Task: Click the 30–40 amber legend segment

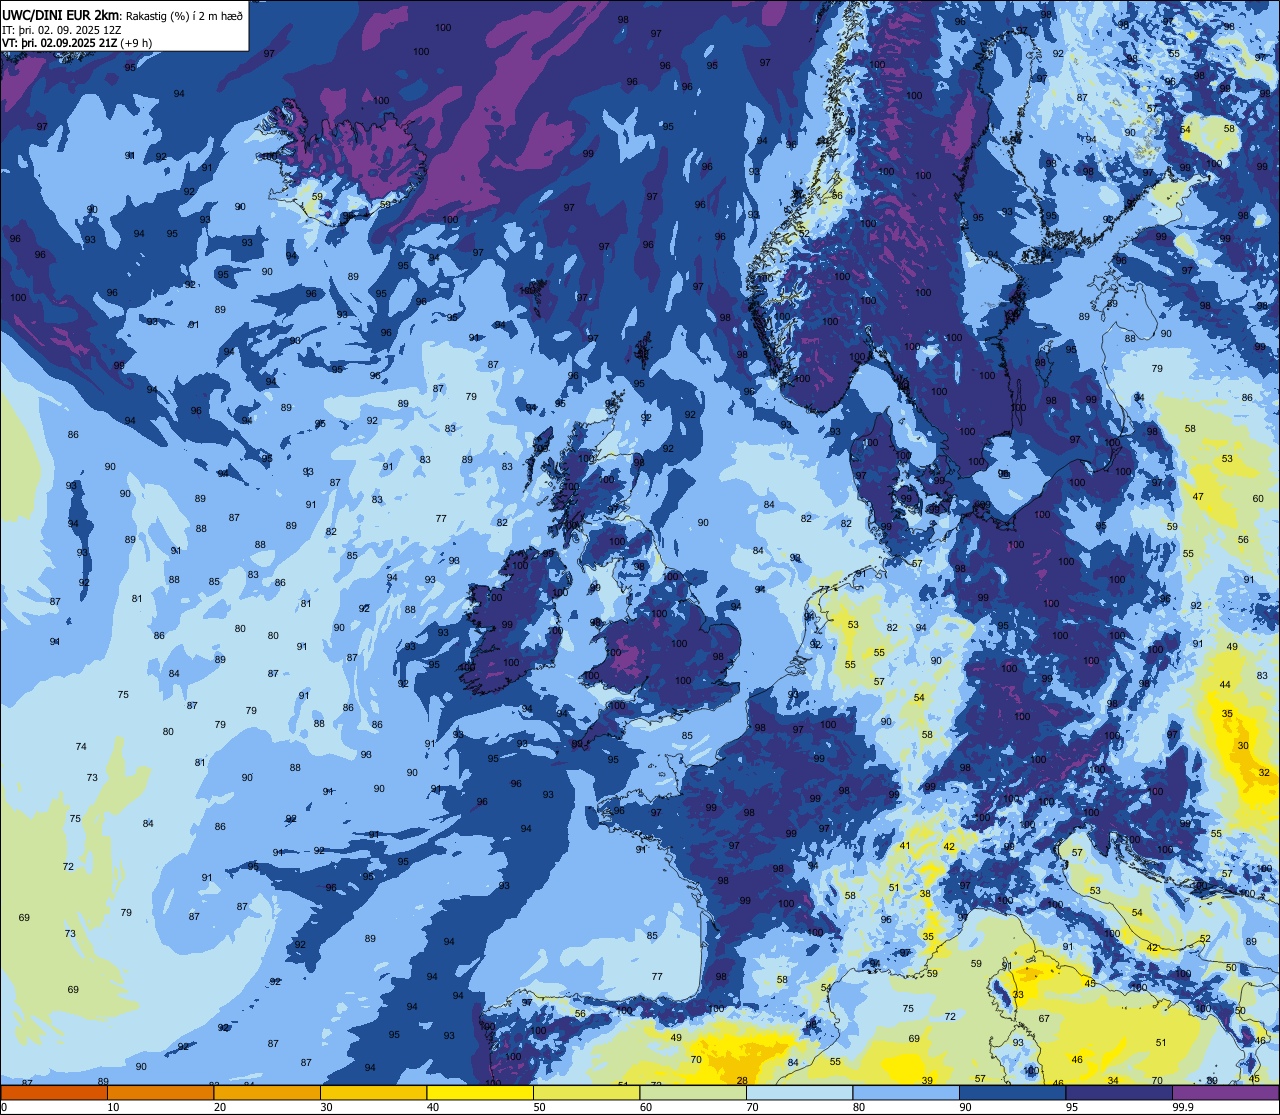Action: pos(373,1092)
